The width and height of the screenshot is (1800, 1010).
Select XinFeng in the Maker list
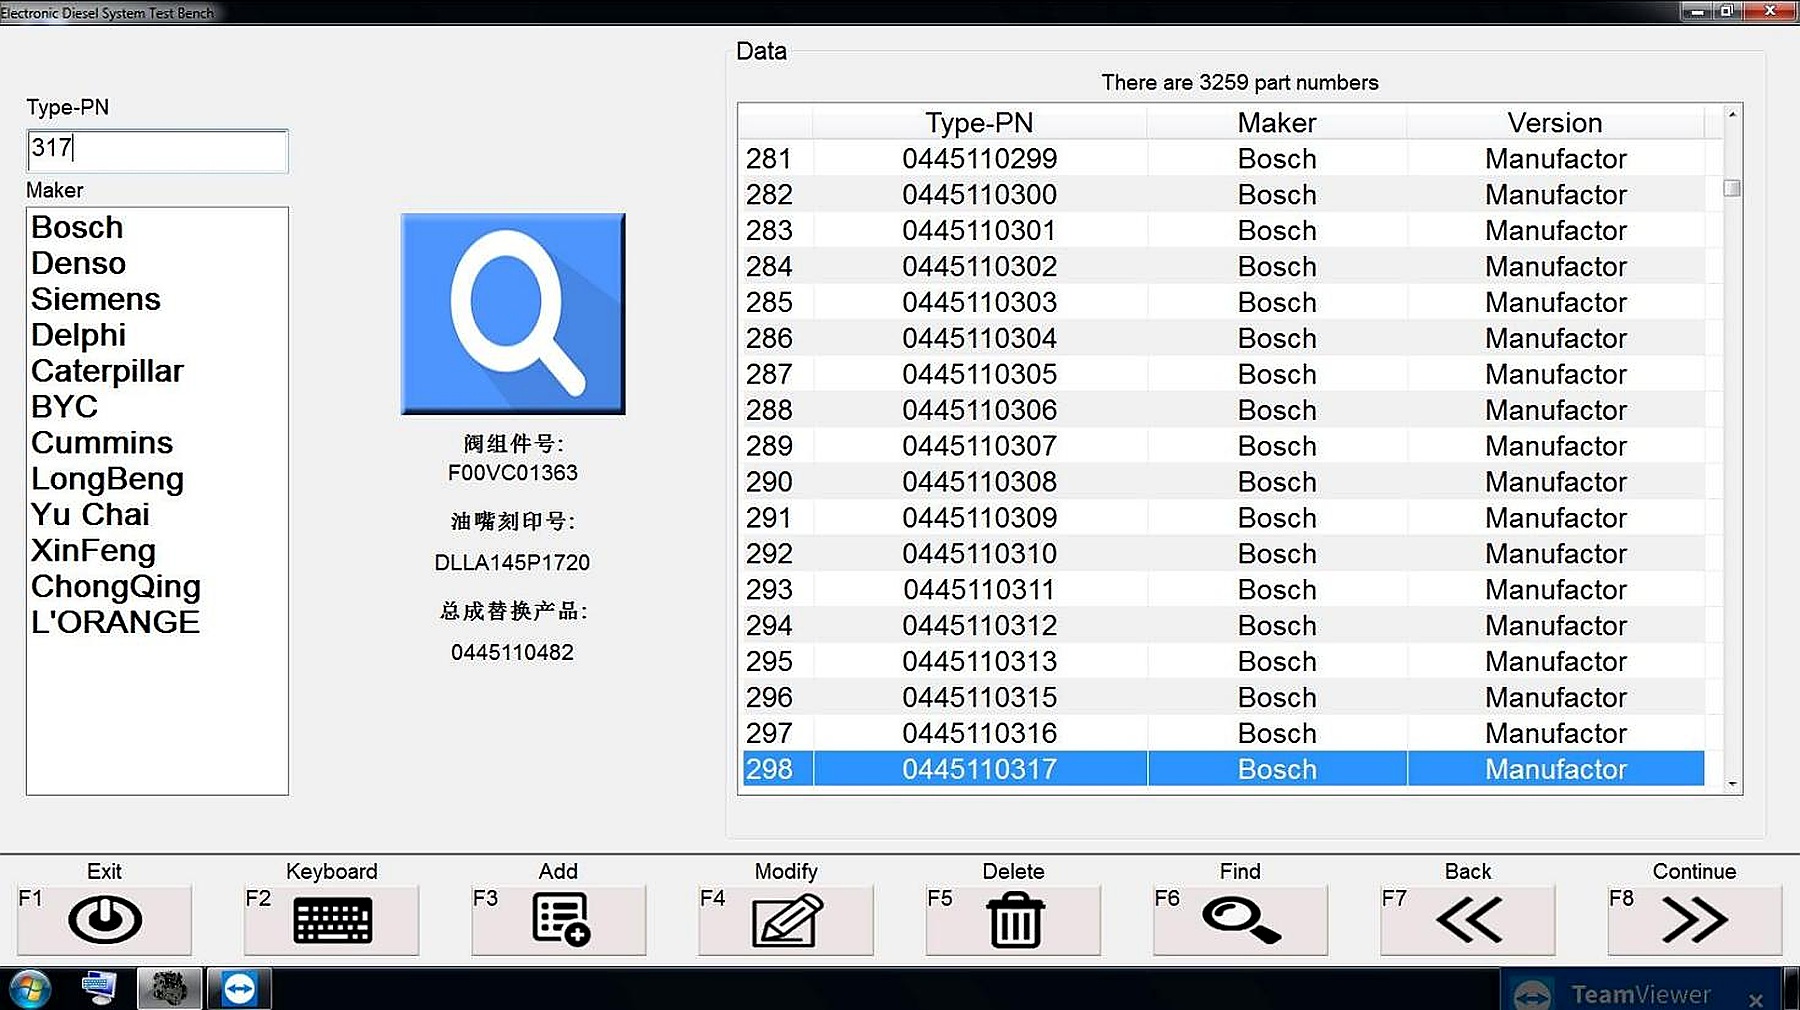tap(93, 550)
